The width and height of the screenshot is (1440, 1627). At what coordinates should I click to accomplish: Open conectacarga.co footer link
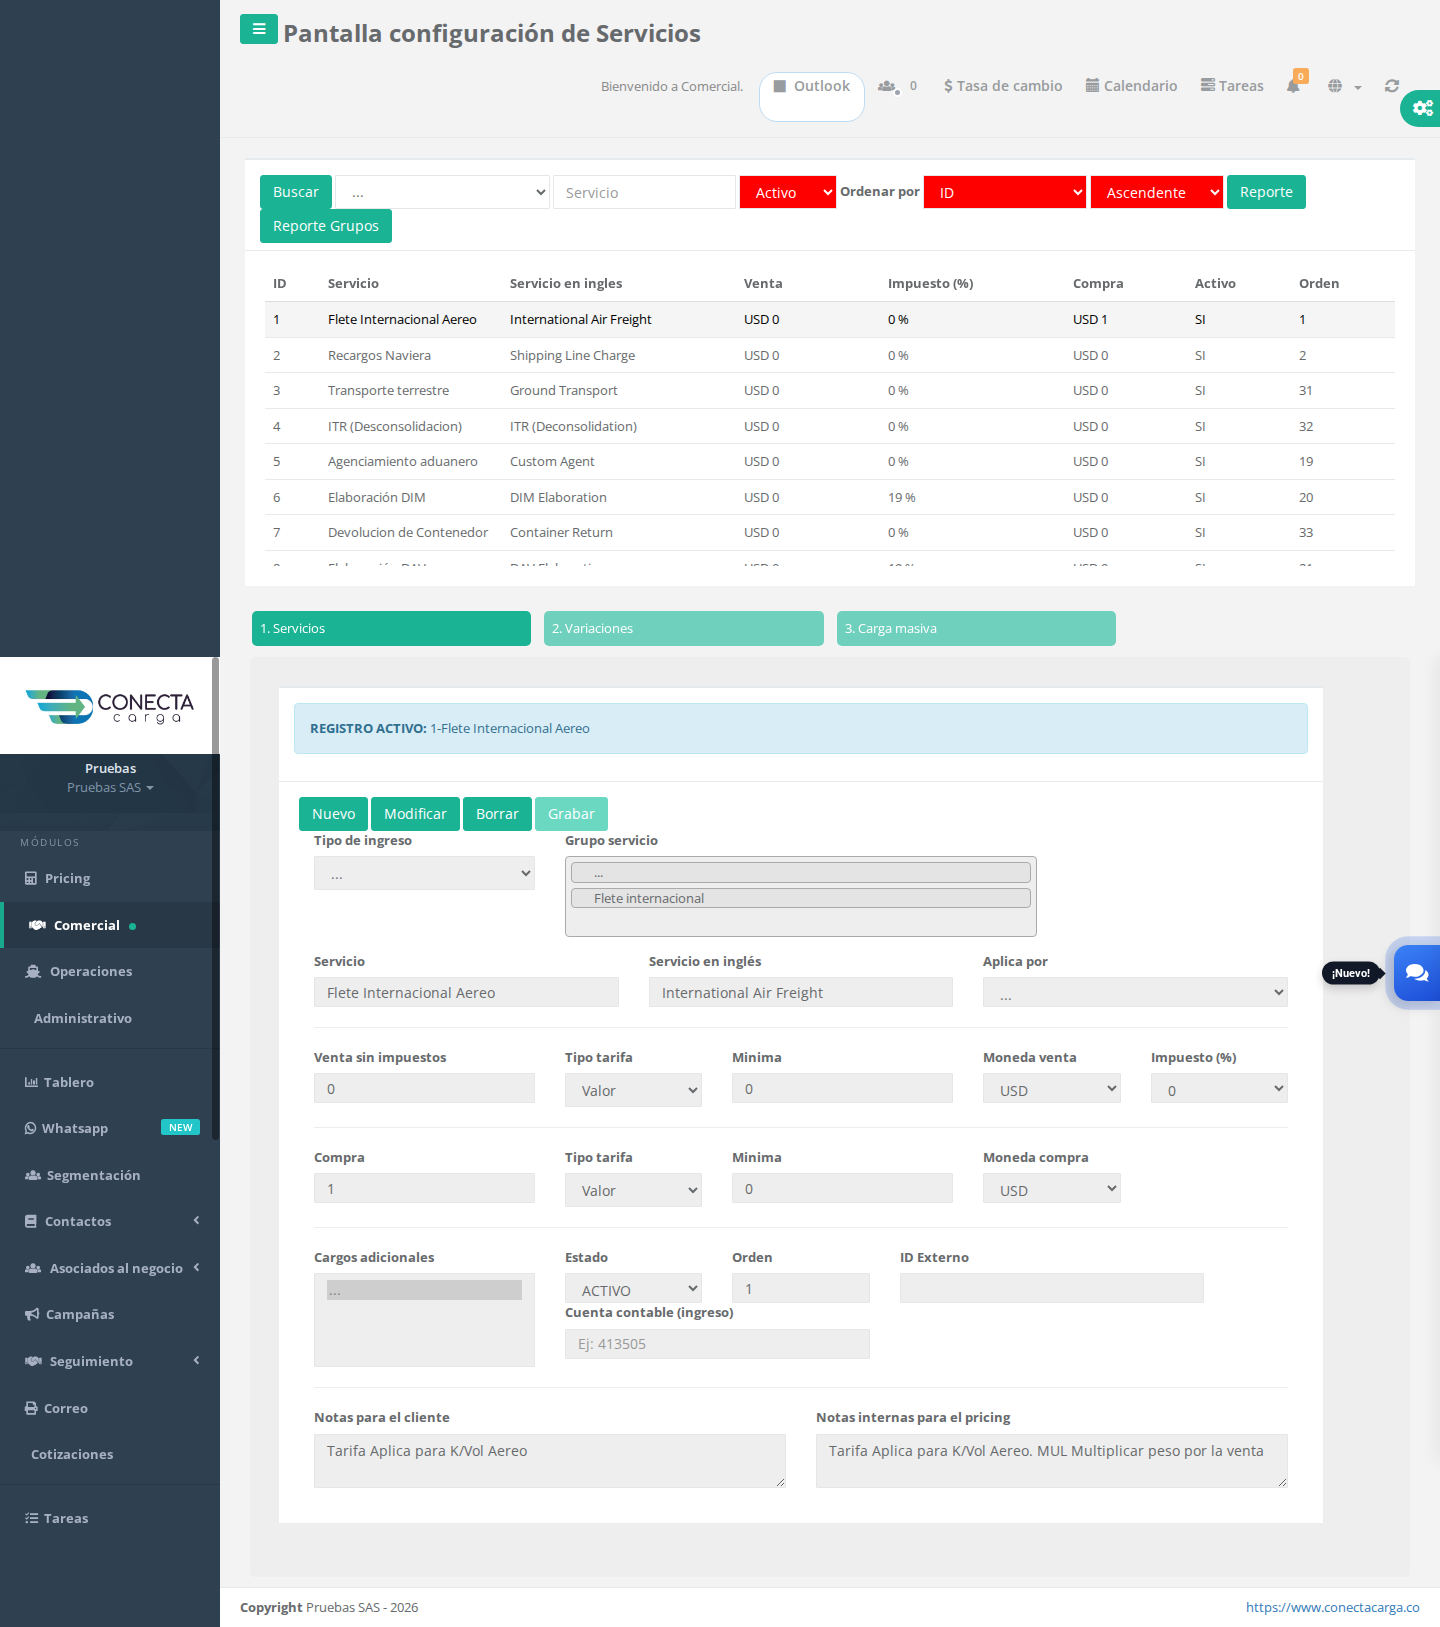pyautogui.click(x=1332, y=1607)
